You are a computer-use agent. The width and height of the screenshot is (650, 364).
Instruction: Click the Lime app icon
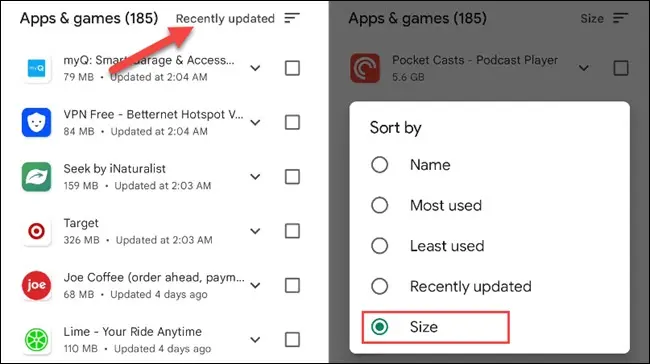pyautogui.click(x=36, y=340)
